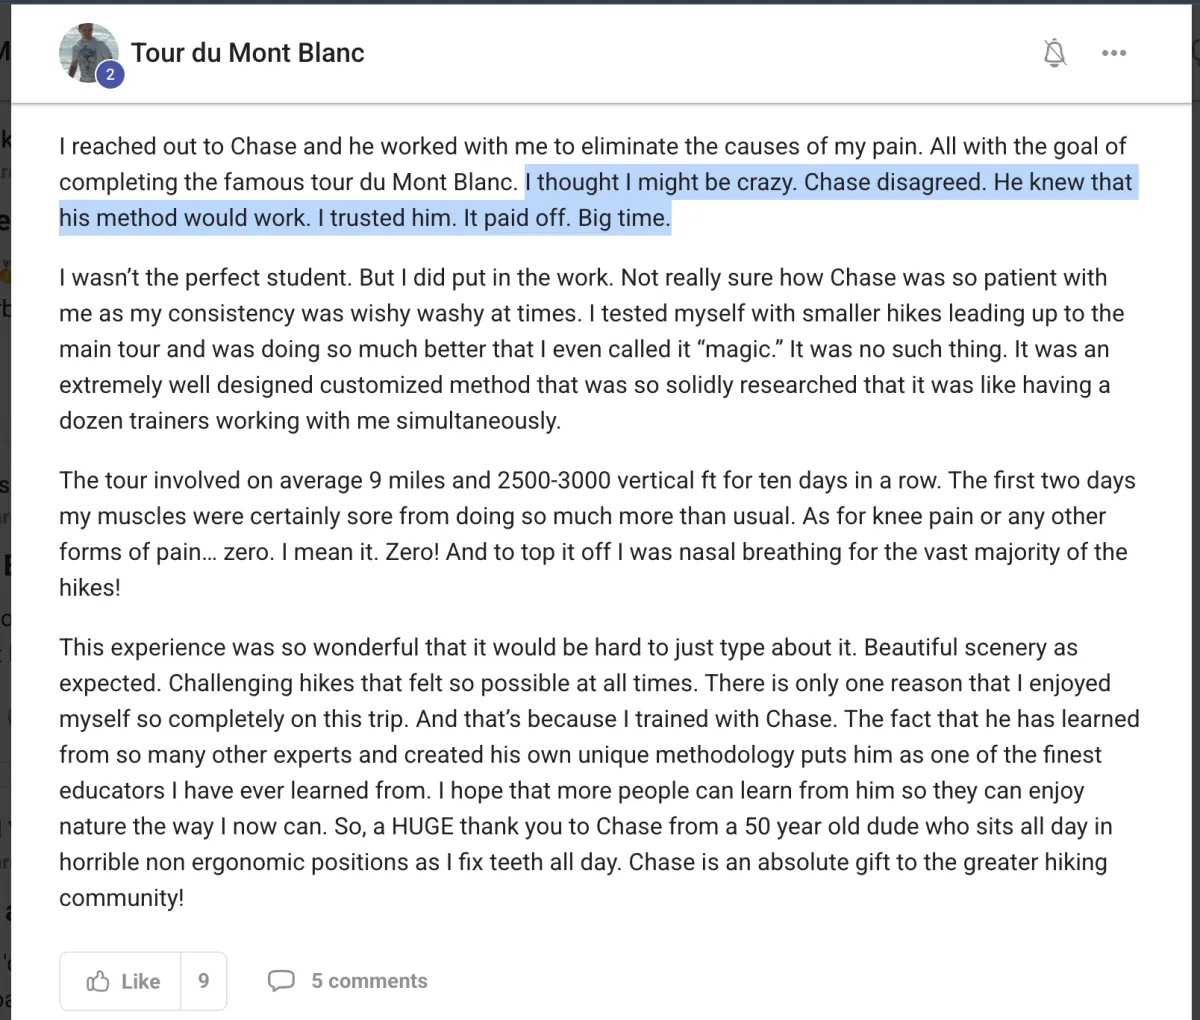The width and height of the screenshot is (1200, 1020).
Task: Click the author's profile avatar photo
Action: 86,50
